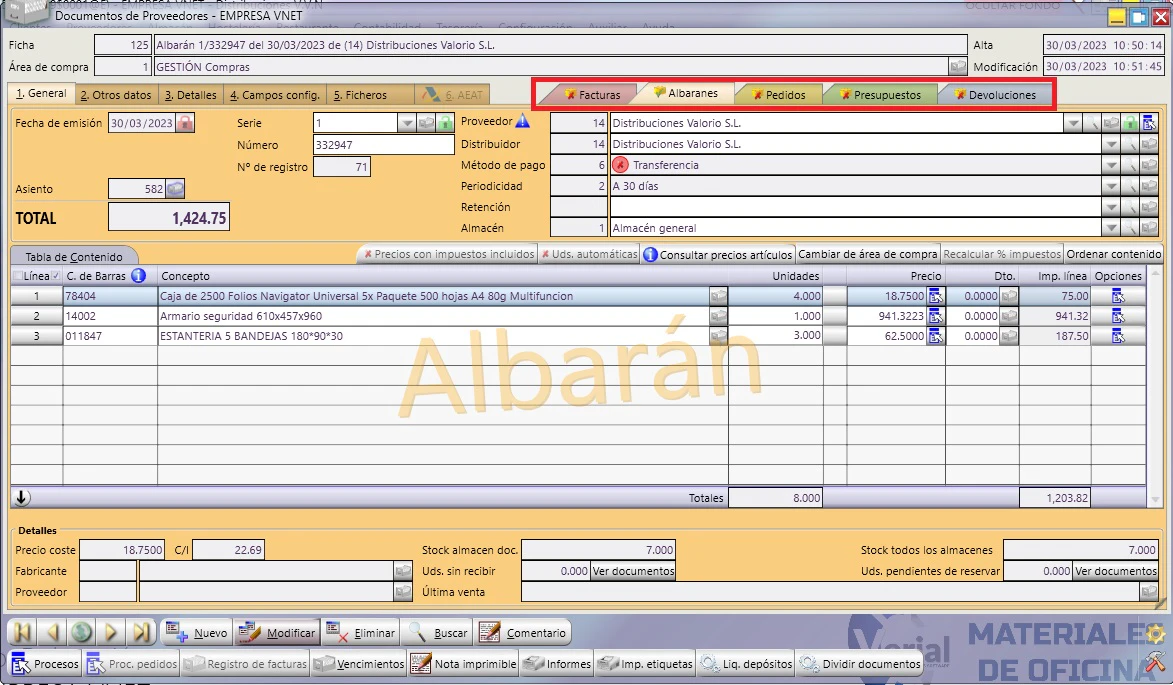Check the Línea header checkbox
Viewport: 1173px width, 685px height.
tap(18, 276)
